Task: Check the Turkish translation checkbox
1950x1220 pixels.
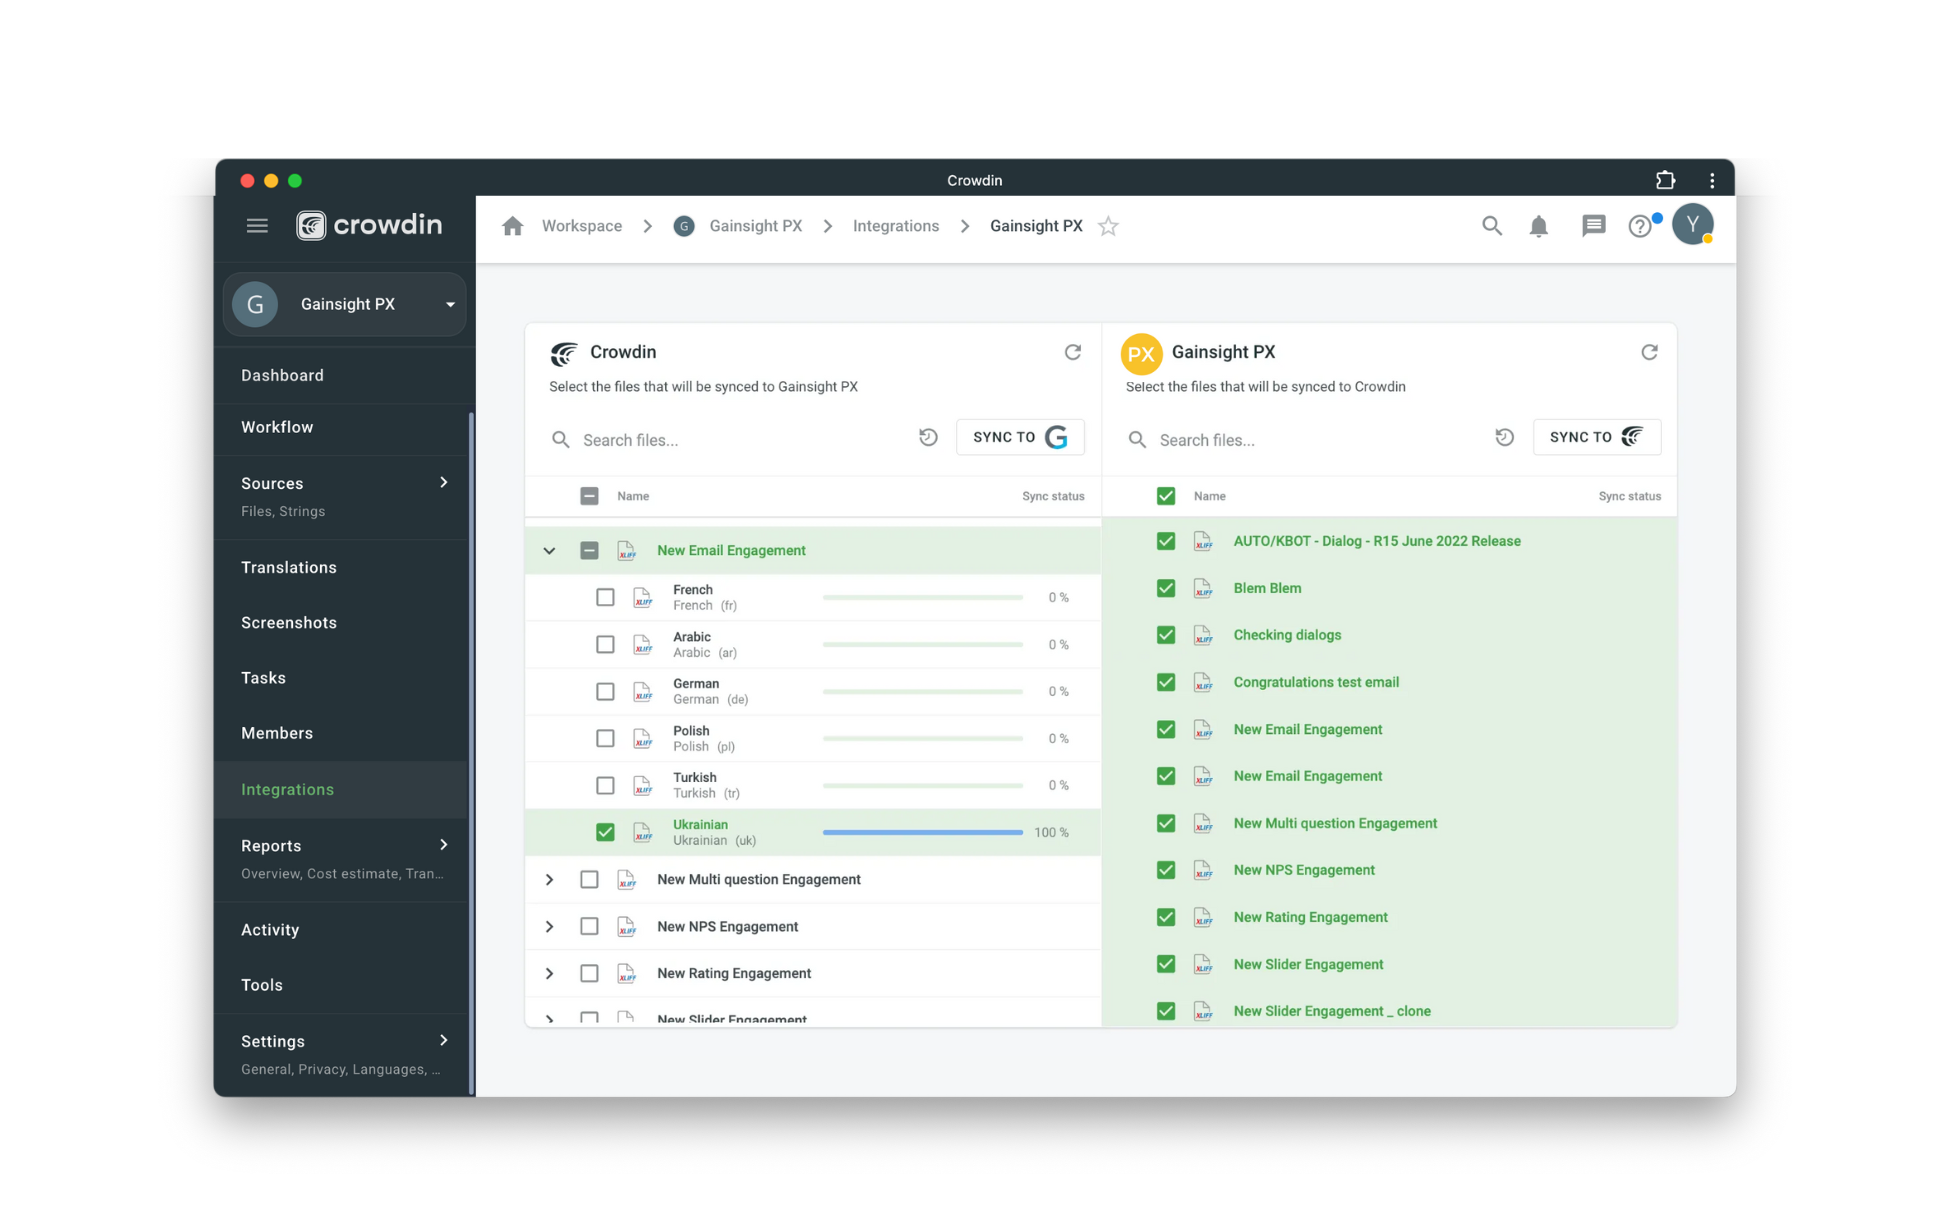Action: (x=605, y=785)
